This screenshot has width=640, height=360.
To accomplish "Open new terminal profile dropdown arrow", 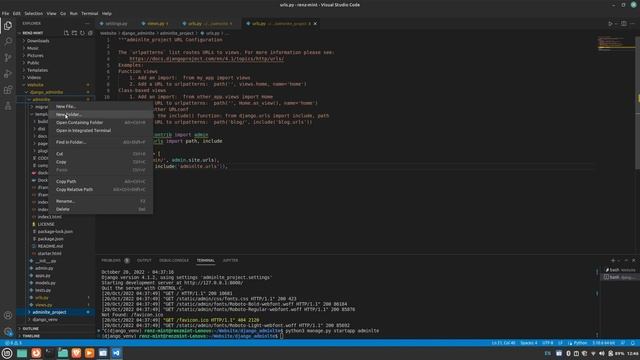I will [619, 260].
